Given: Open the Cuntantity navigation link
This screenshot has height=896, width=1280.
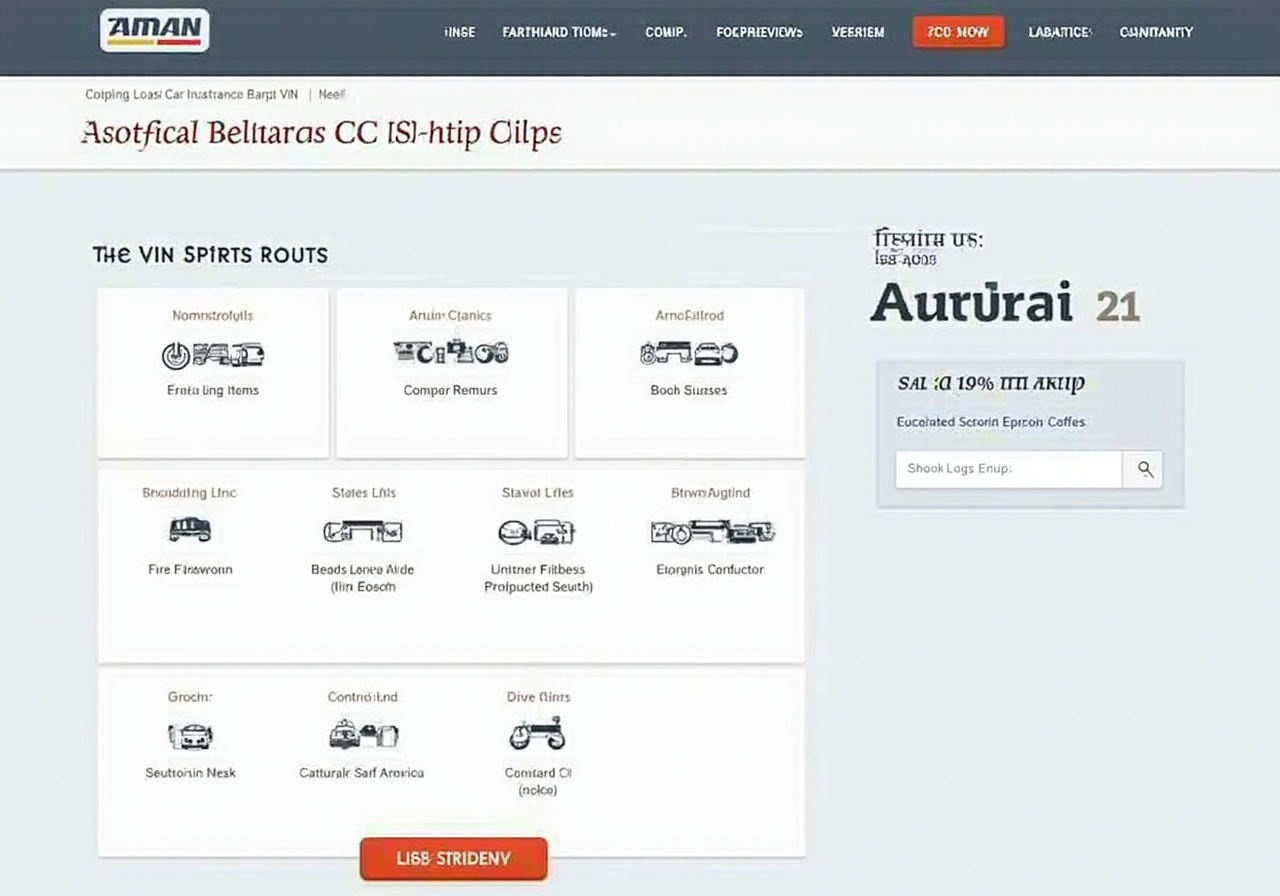Looking at the screenshot, I should [1156, 32].
